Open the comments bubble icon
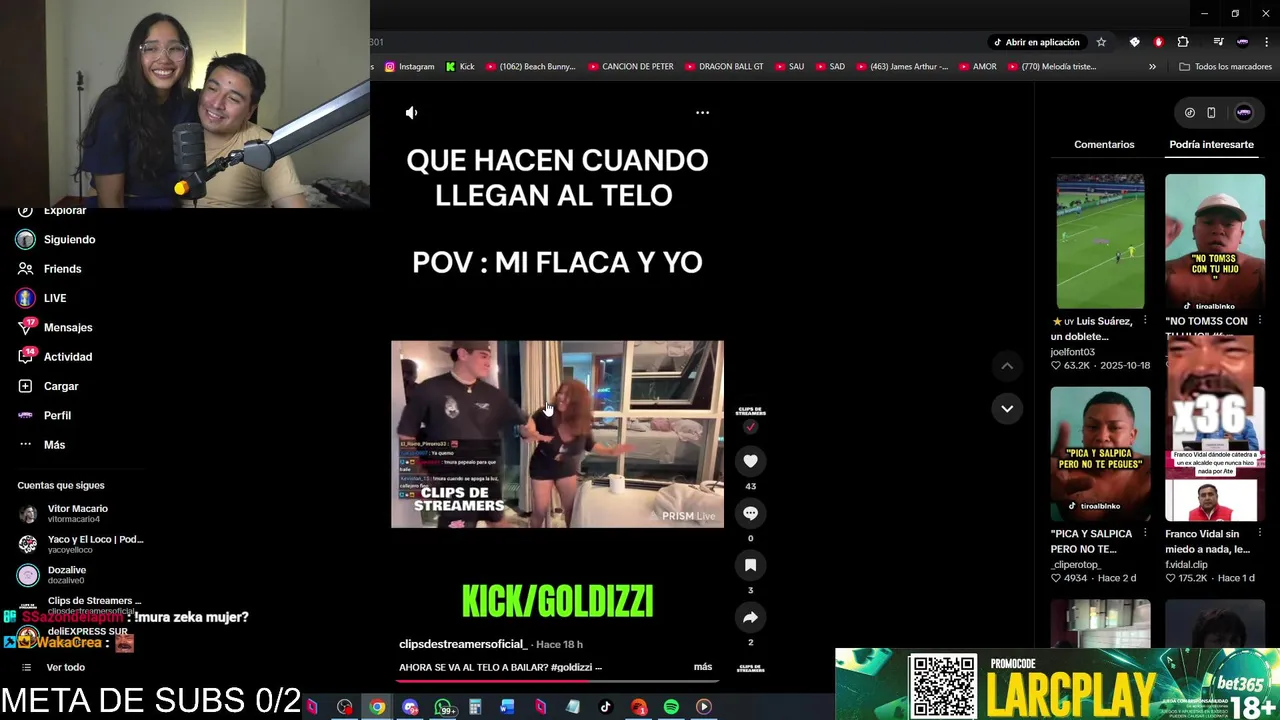 pyautogui.click(x=750, y=513)
